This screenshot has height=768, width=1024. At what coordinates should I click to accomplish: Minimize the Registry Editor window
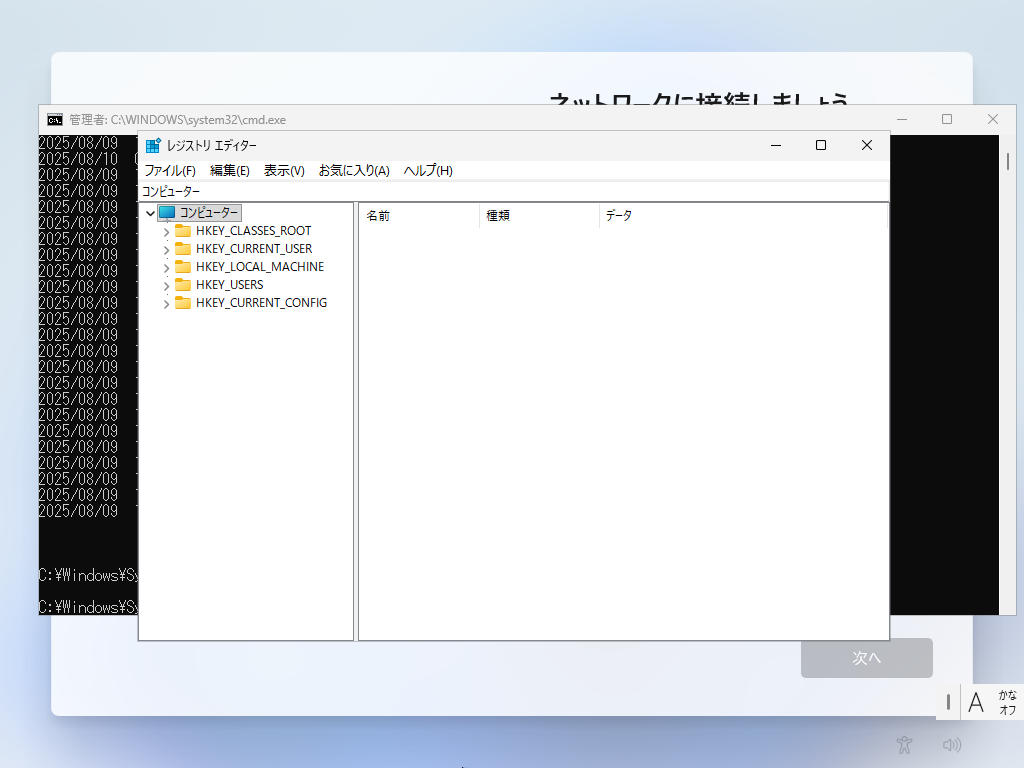click(x=776, y=145)
